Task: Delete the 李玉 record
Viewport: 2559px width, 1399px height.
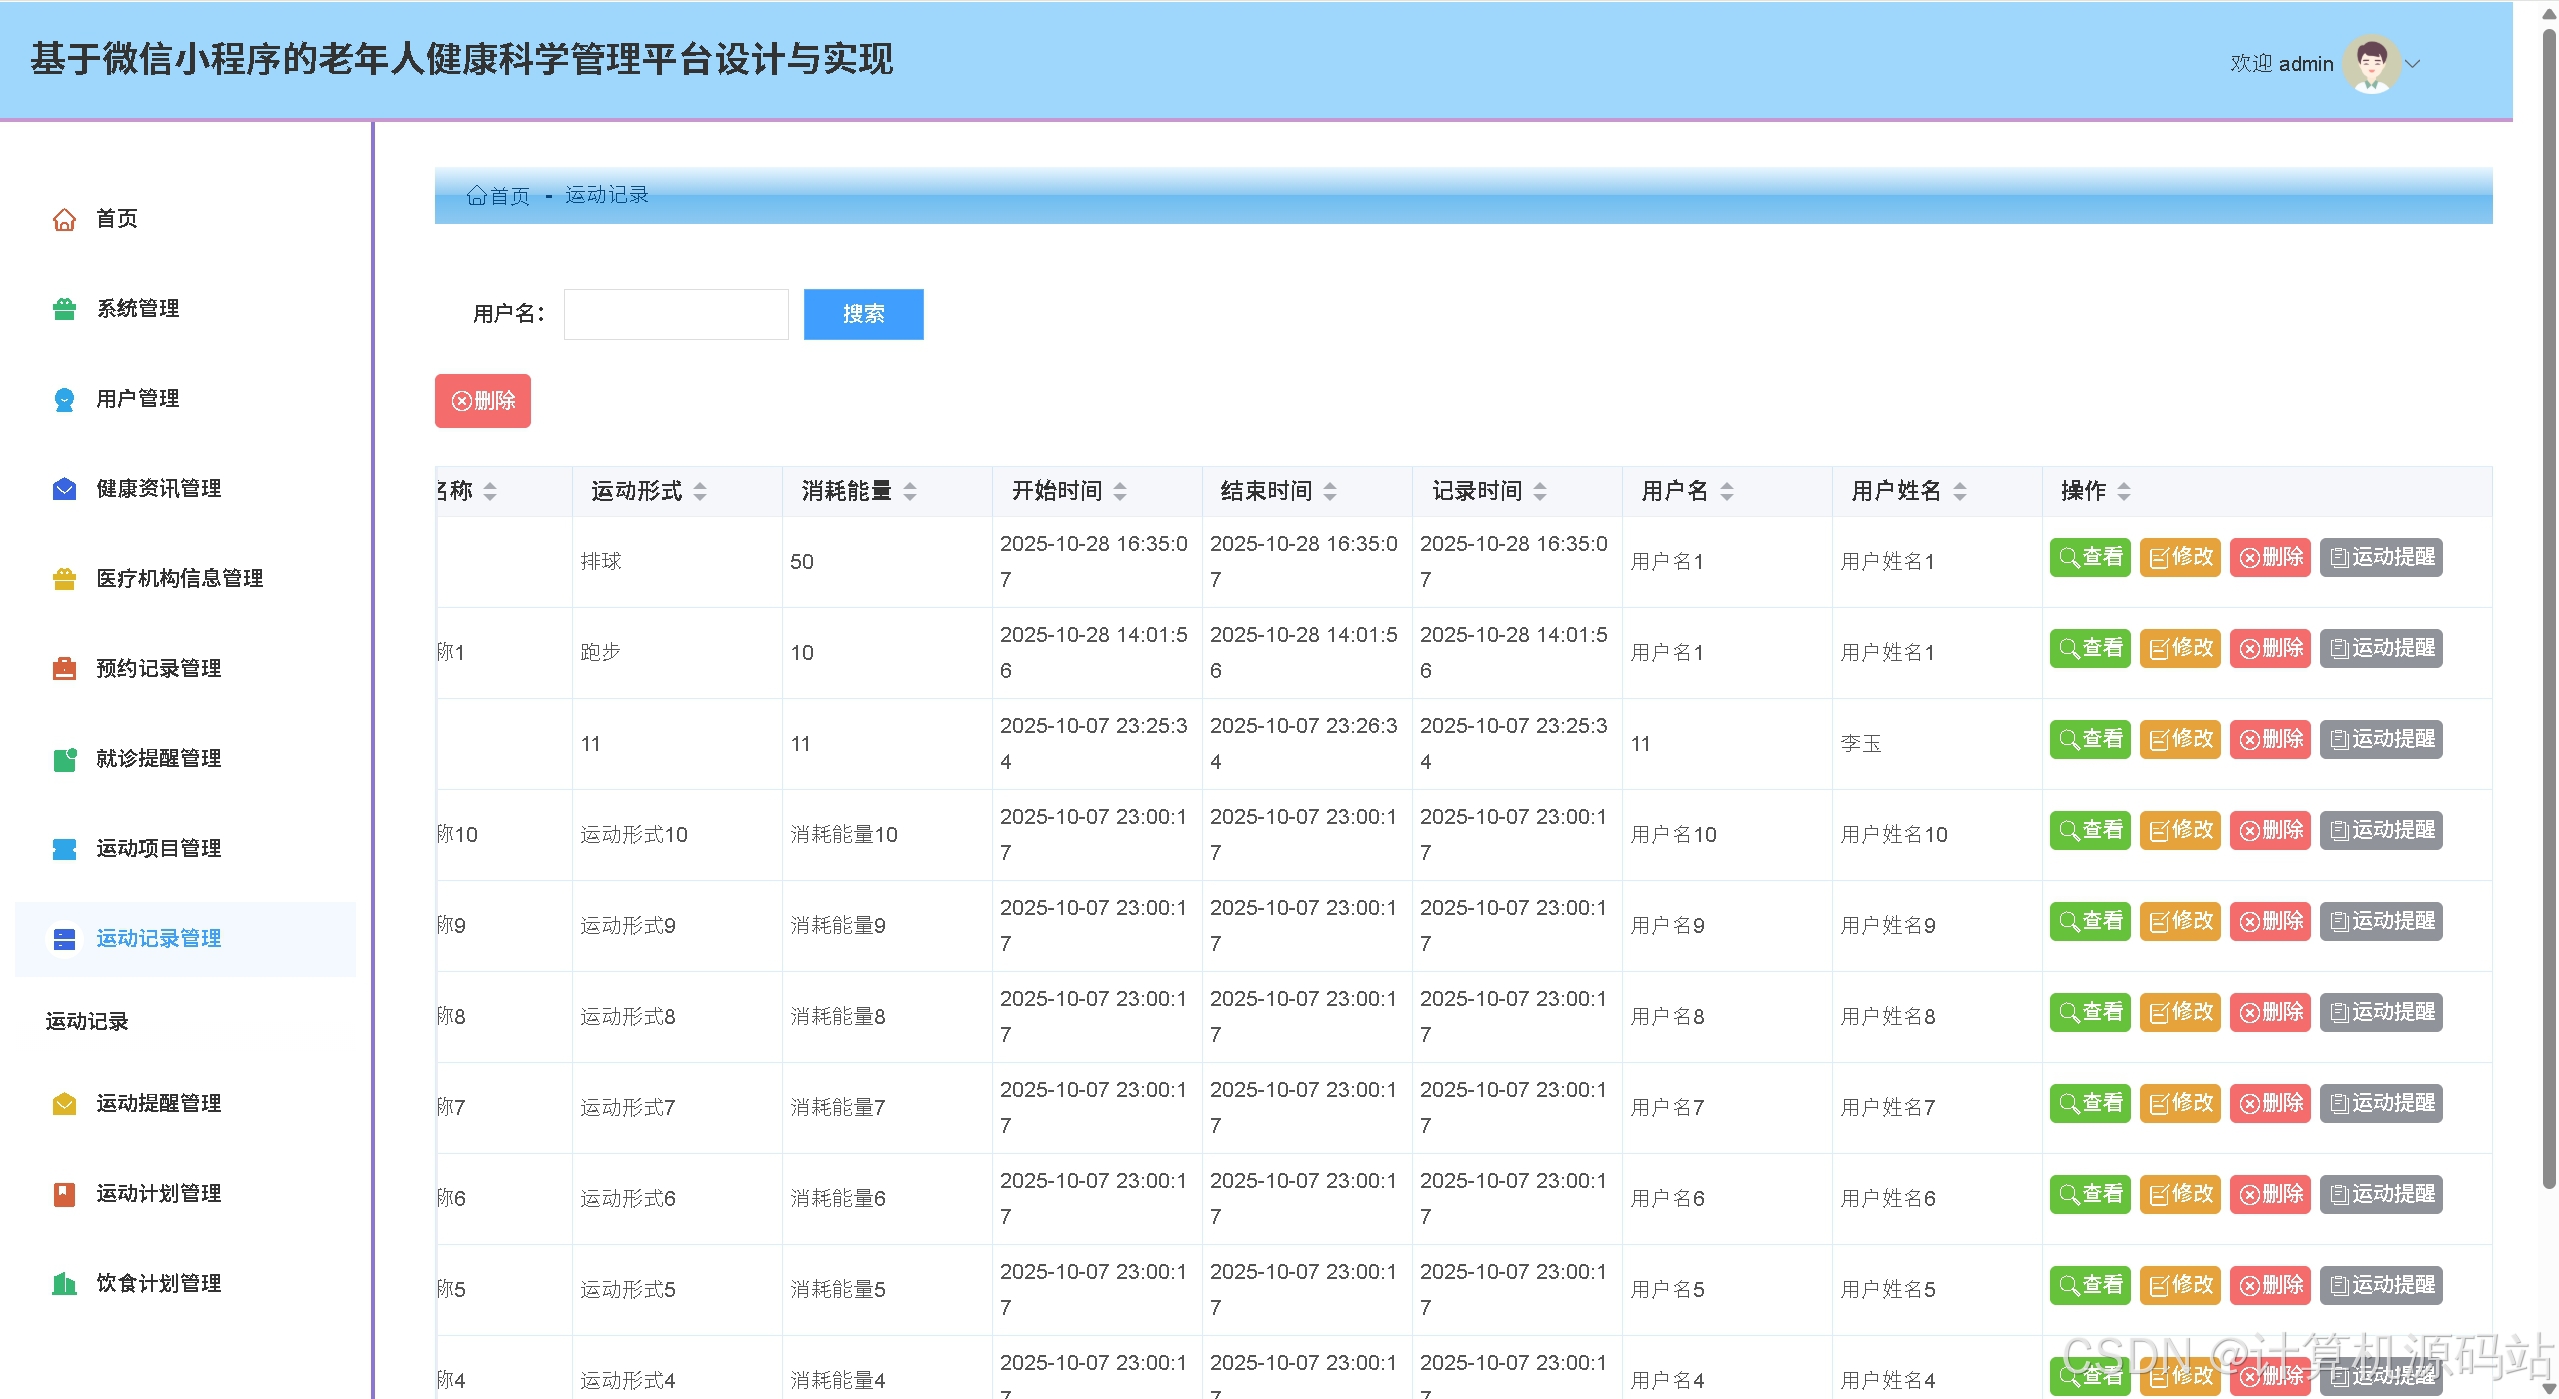Action: (2270, 739)
